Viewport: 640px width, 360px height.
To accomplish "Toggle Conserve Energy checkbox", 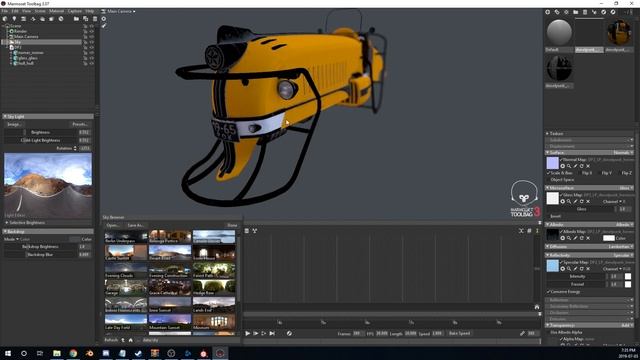I will click(548, 292).
